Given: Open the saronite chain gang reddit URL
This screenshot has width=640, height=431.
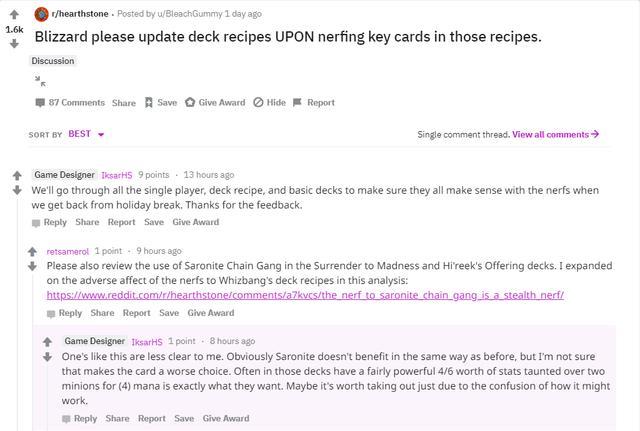Looking at the screenshot, I should pyautogui.click(x=305, y=295).
